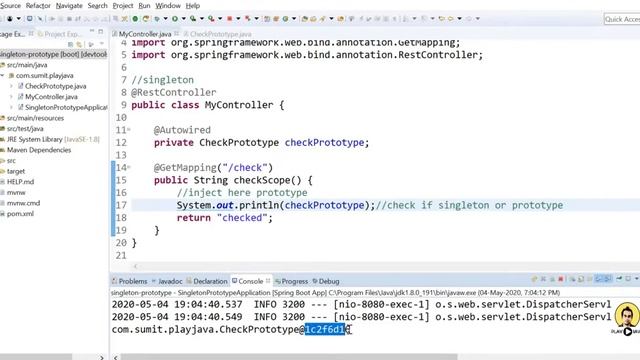Collapse the fold marker at line 11
This screenshot has width=640, height=360.
(129, 130)
